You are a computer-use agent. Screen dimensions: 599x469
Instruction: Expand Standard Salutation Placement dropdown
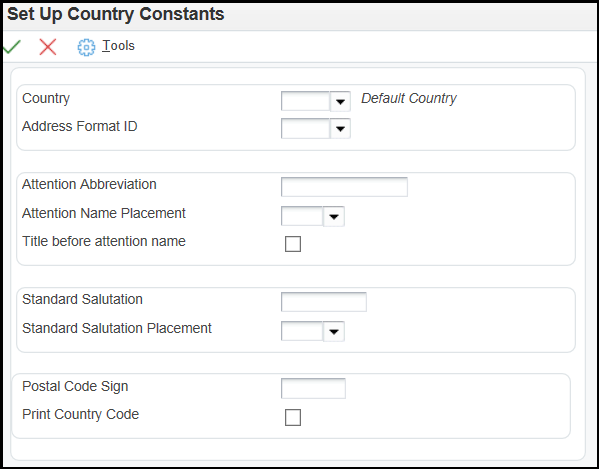point(334,331)
